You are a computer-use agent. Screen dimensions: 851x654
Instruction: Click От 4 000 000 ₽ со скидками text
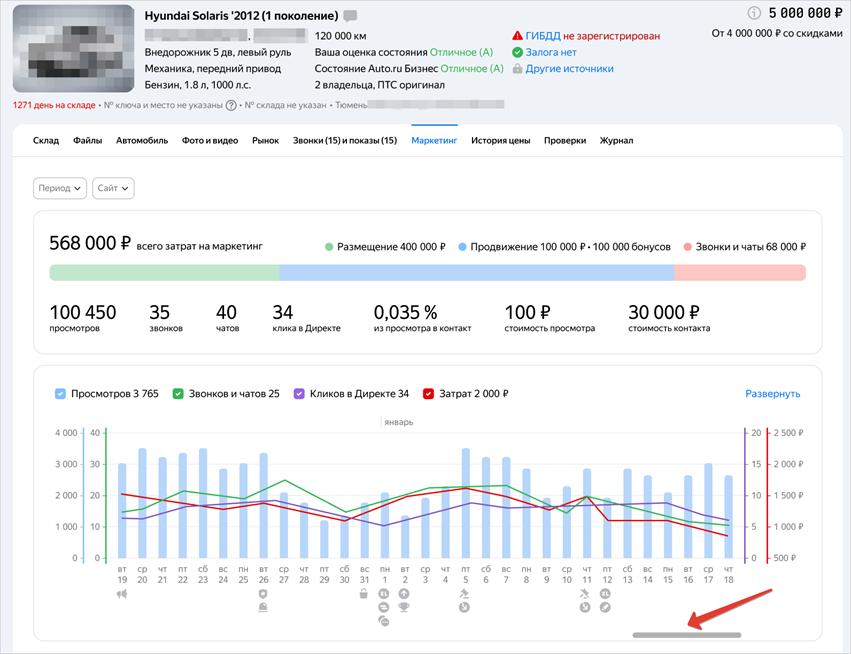(x=777, y=33)
